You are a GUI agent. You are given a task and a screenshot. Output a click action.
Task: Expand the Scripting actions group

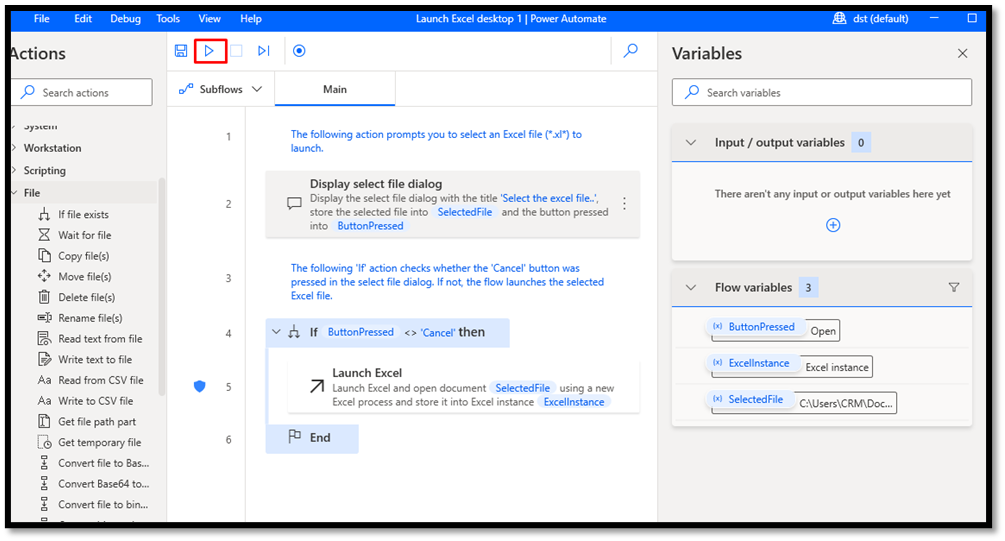click(x=14, y=171)
